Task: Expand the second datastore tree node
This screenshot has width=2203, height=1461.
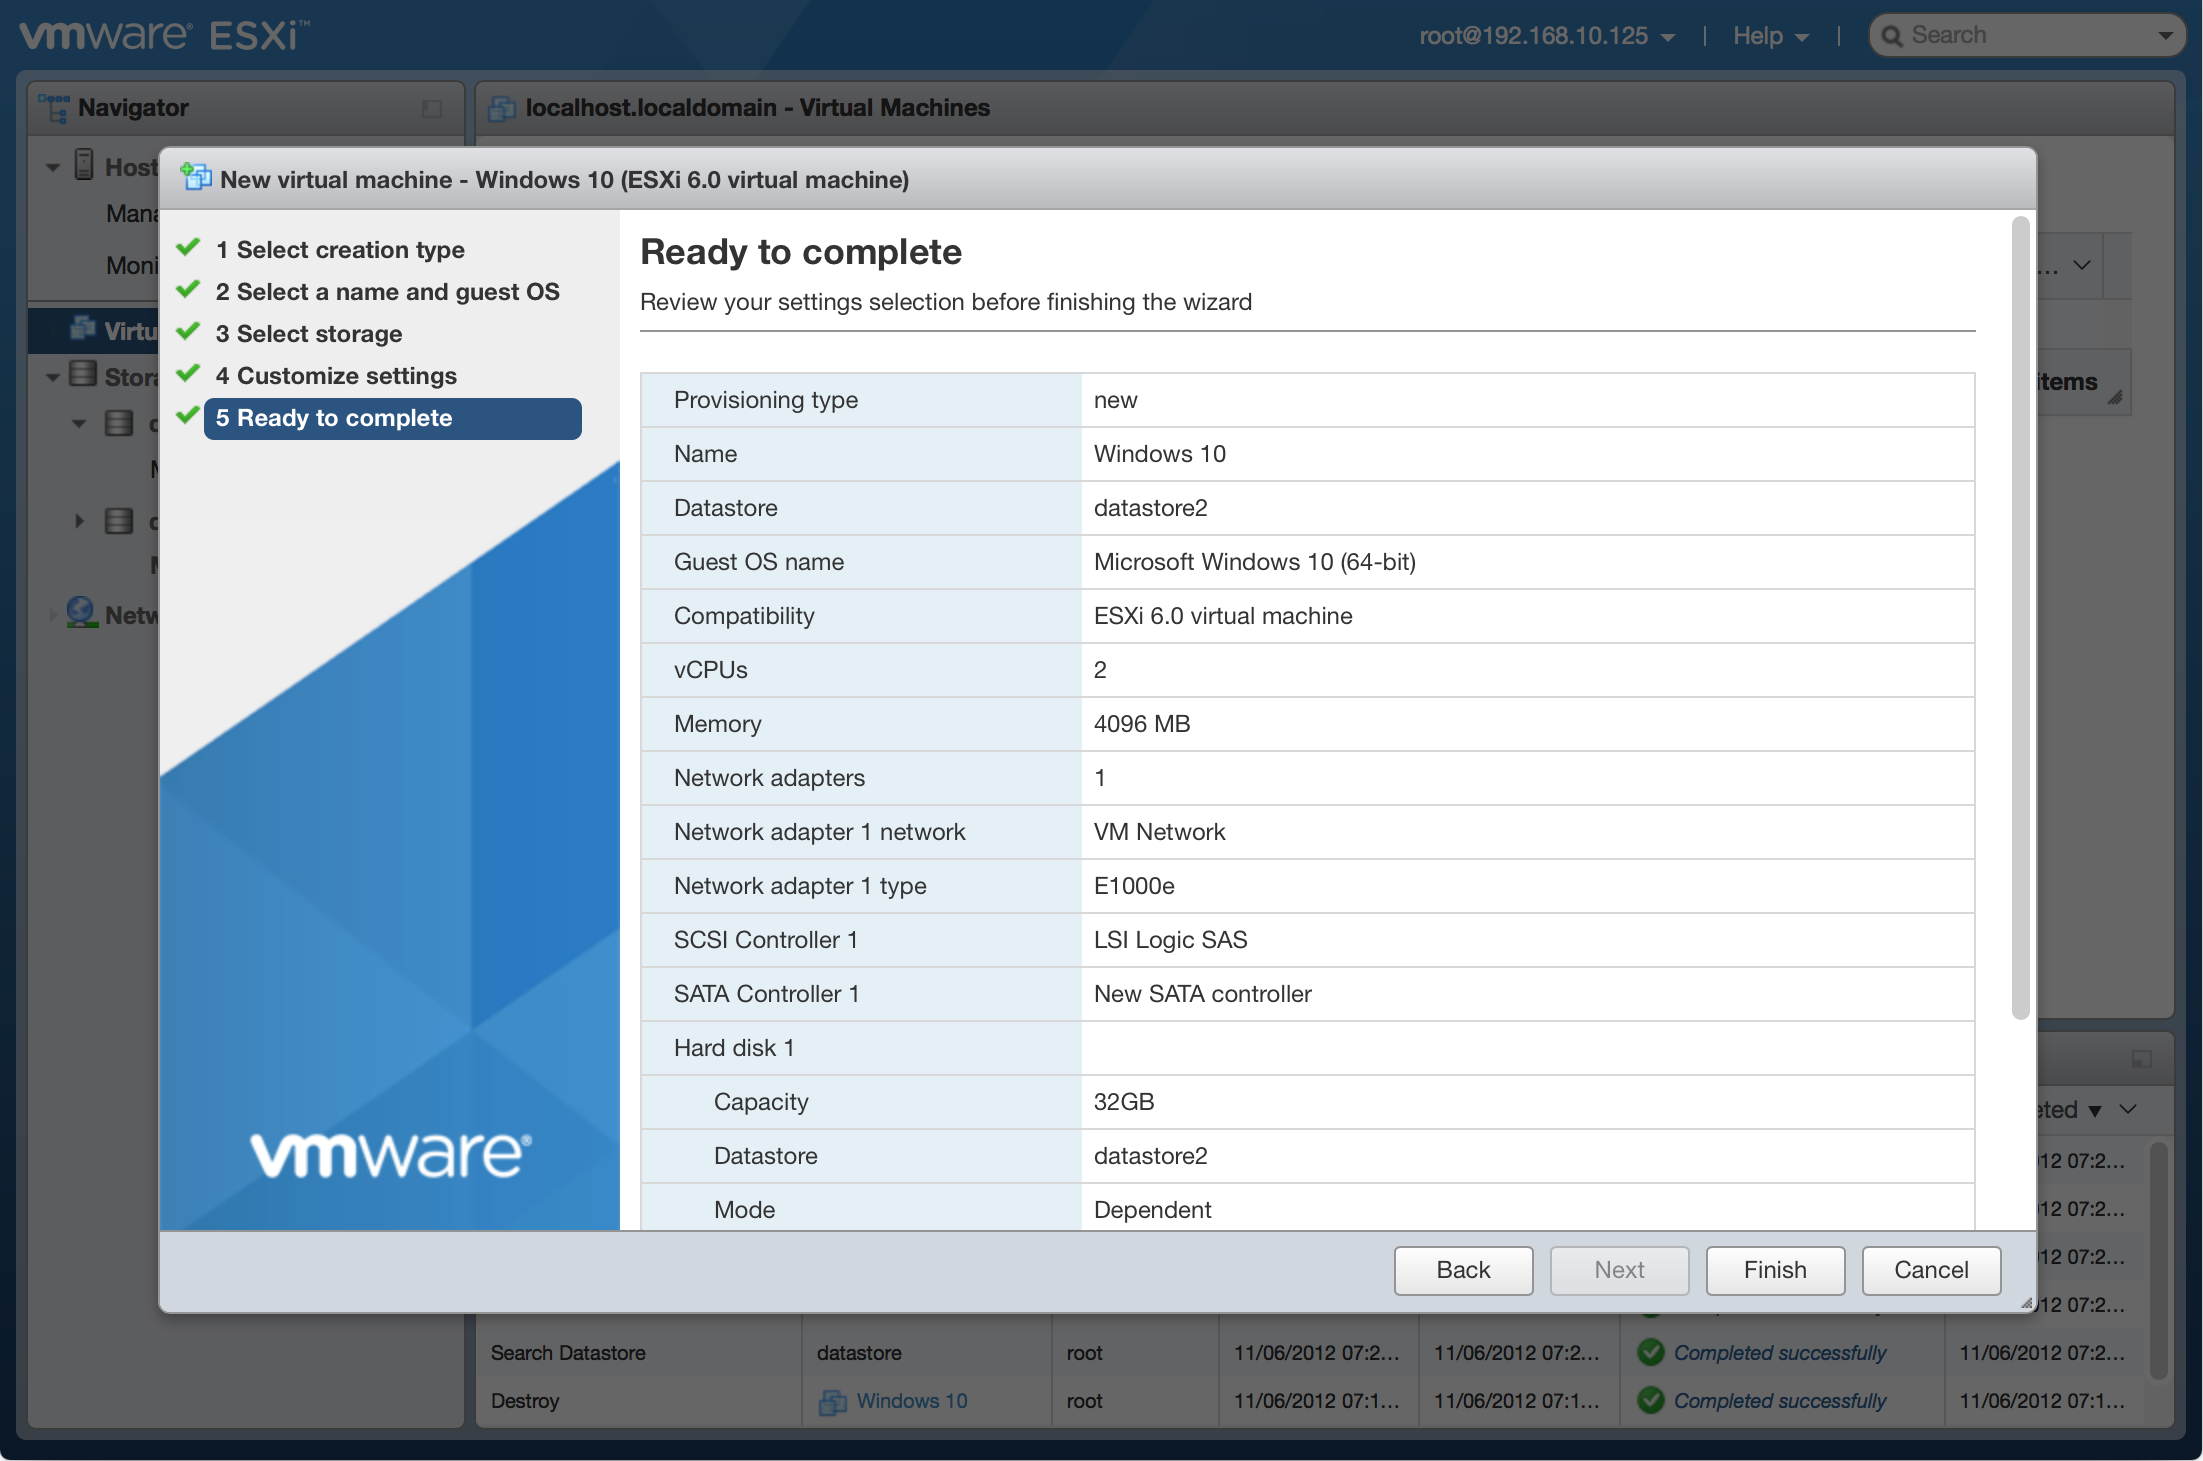Action: 79,521
